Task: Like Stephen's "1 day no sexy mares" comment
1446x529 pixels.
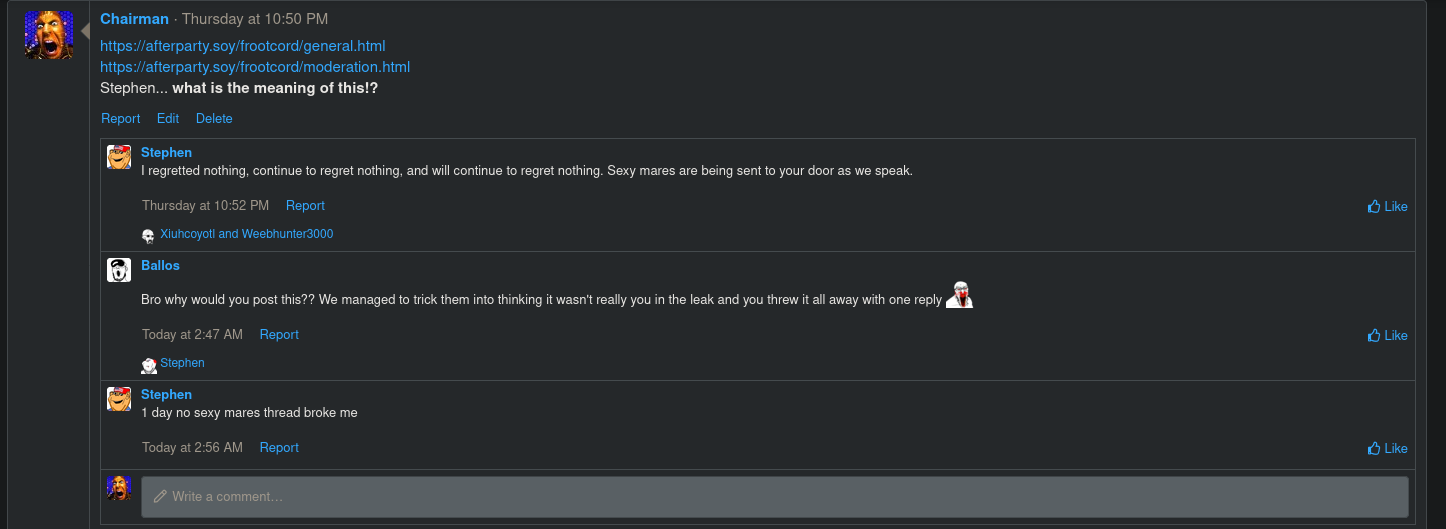Action: point(1387,448)
